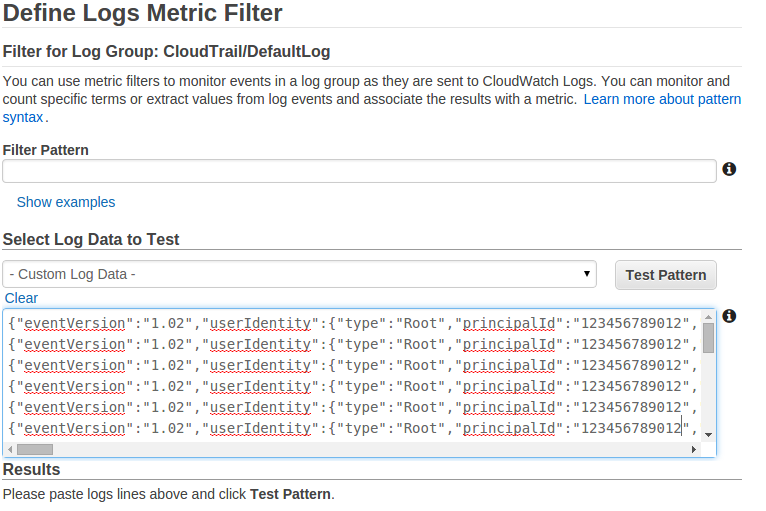The image size is (766, 511).
Task: Click the info icon beside log data textarea
Action: click(x=729, y=316)
